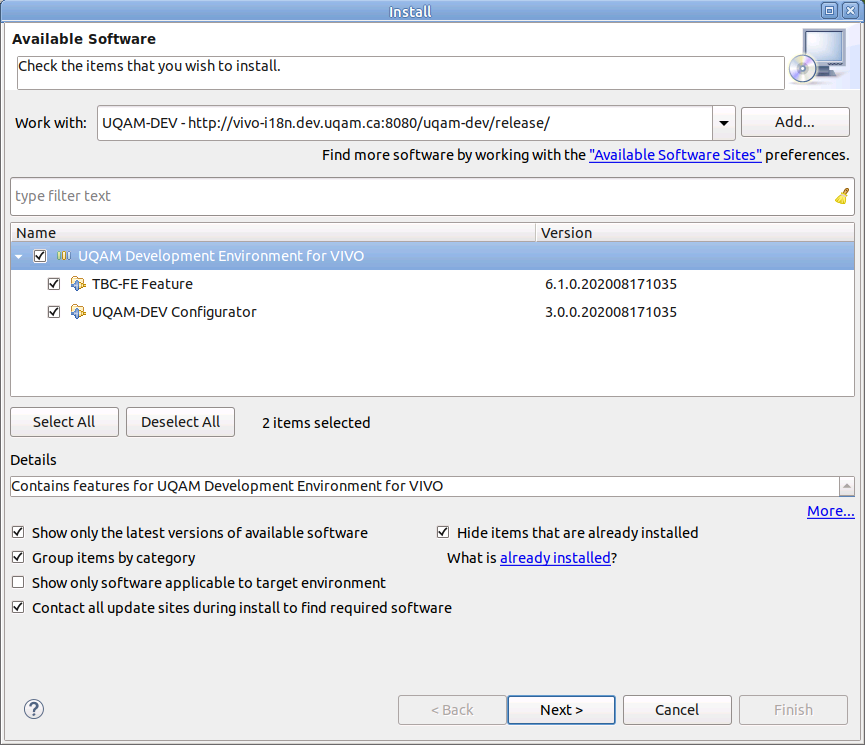Screen dimensions: 865x745
Task: Toggle Contact all update sites checkbox
Action: click(x=18, y=608)
